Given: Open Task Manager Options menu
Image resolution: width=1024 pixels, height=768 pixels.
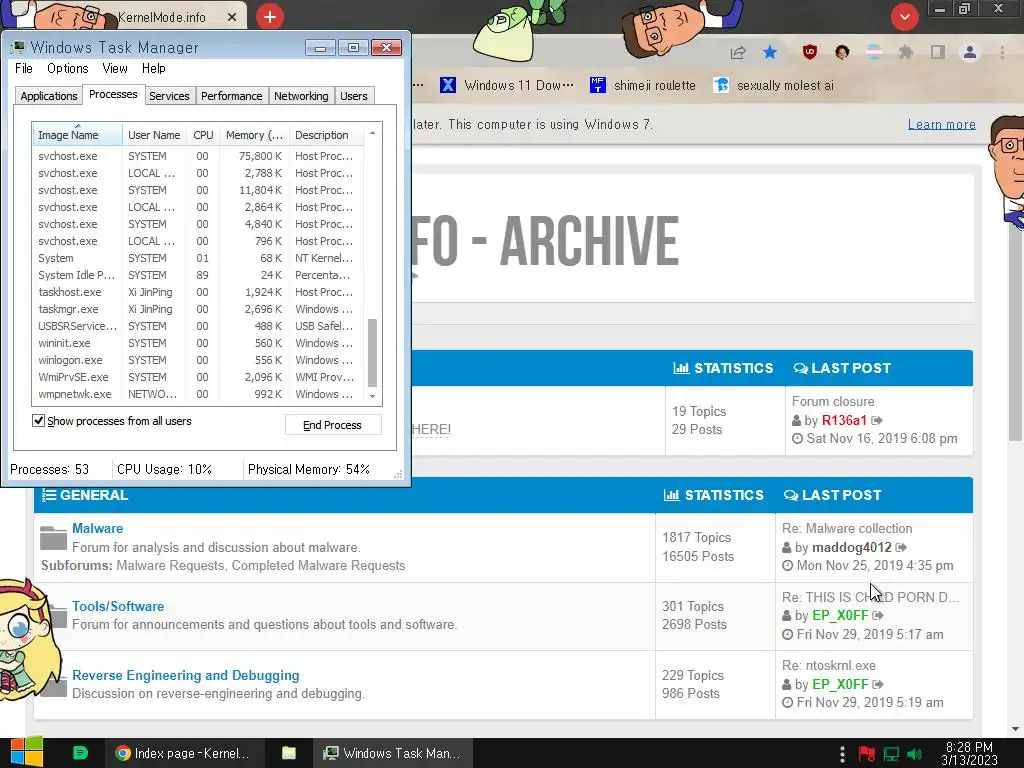Looking at the screenshot, I should click(x=67, y=68).
